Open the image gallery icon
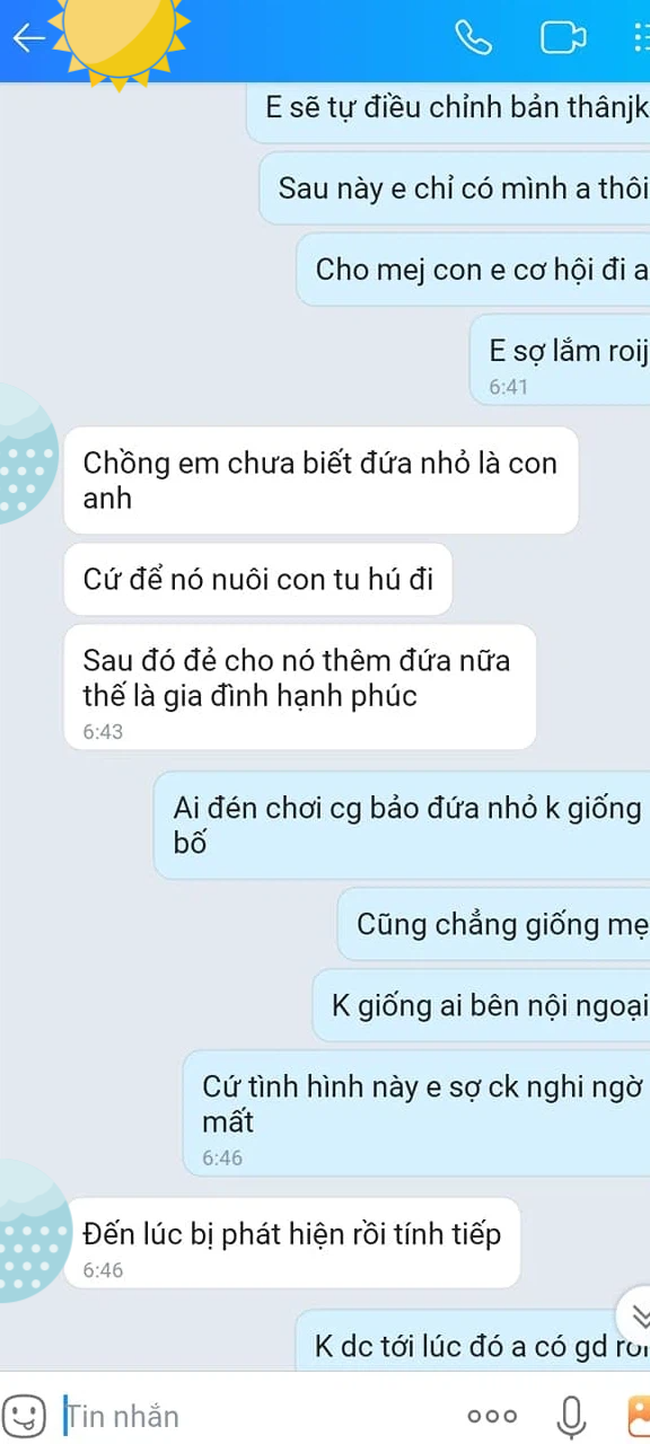This screenshot has height=1444, width=650. [x=638, y=1415]
